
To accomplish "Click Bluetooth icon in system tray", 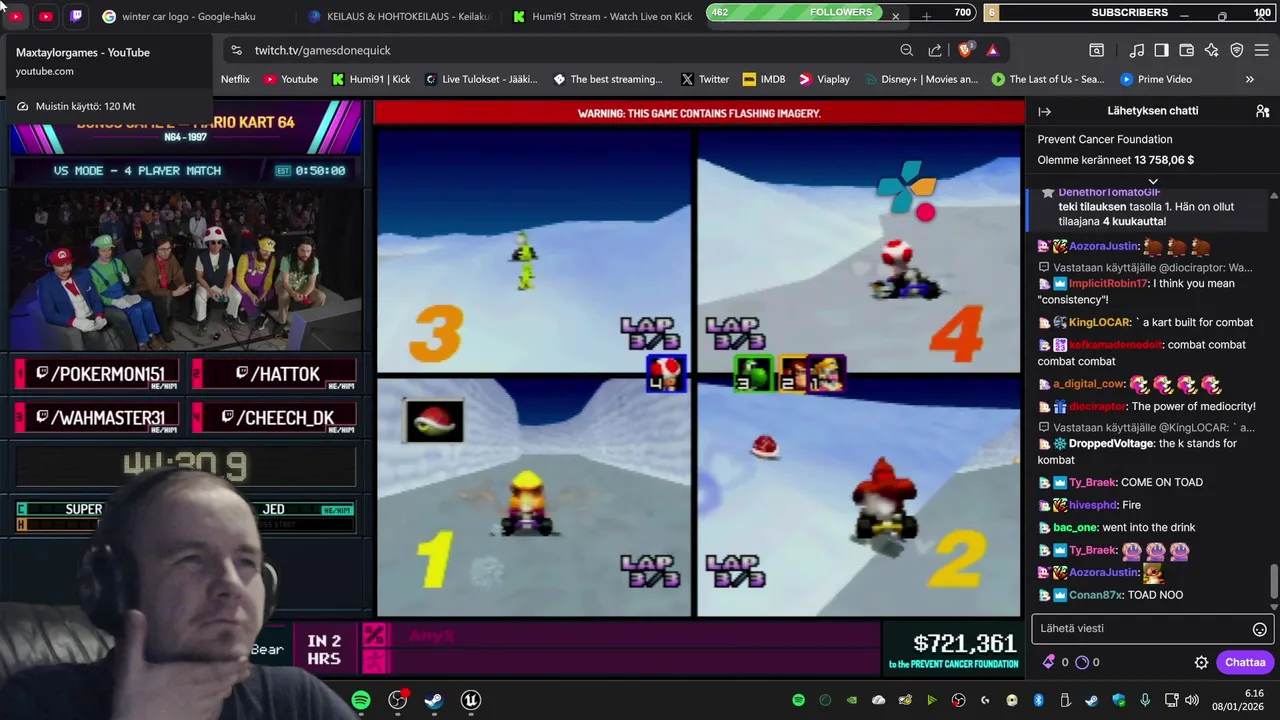I will click(1038, 700).
